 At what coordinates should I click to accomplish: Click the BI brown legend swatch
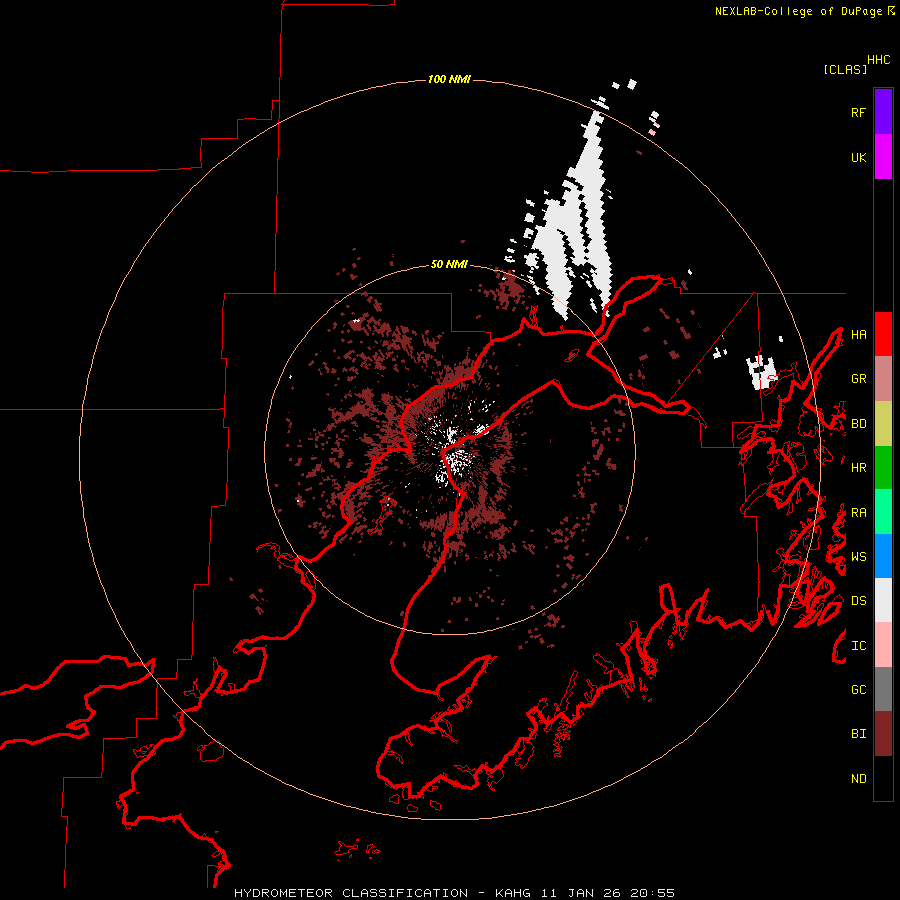[x=883, y=734]
